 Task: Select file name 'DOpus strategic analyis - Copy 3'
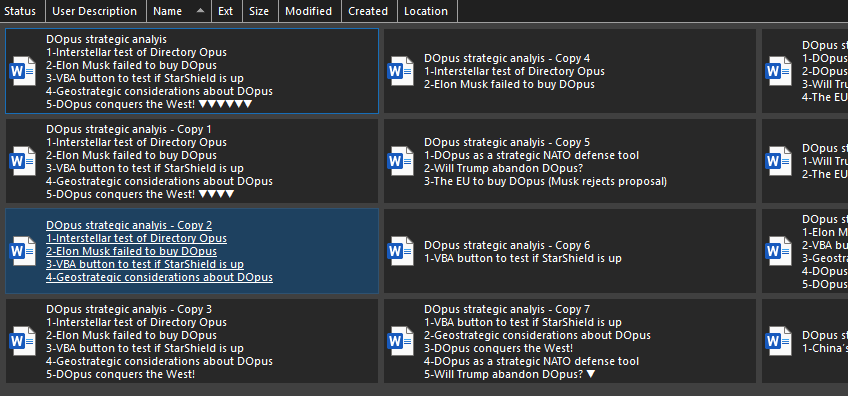click(129, 309)
